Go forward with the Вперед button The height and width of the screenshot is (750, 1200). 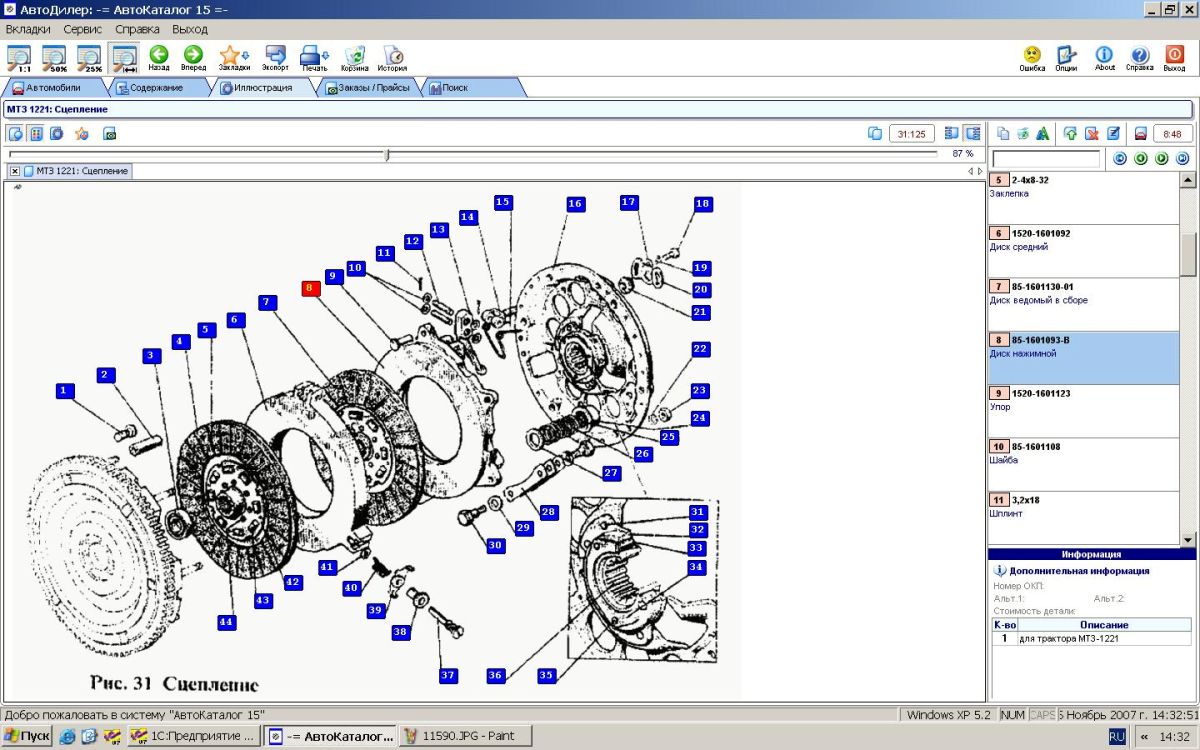coord(193,58)
